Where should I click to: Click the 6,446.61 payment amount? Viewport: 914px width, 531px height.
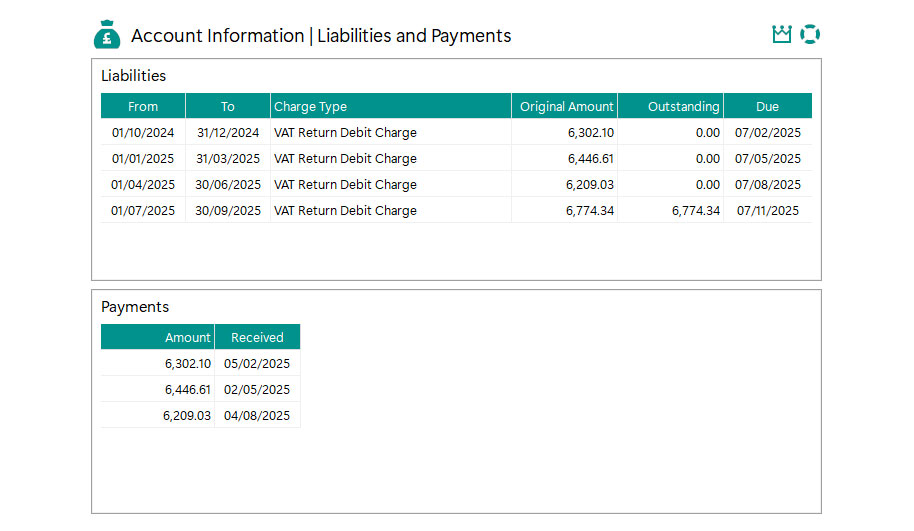[187, 390]
